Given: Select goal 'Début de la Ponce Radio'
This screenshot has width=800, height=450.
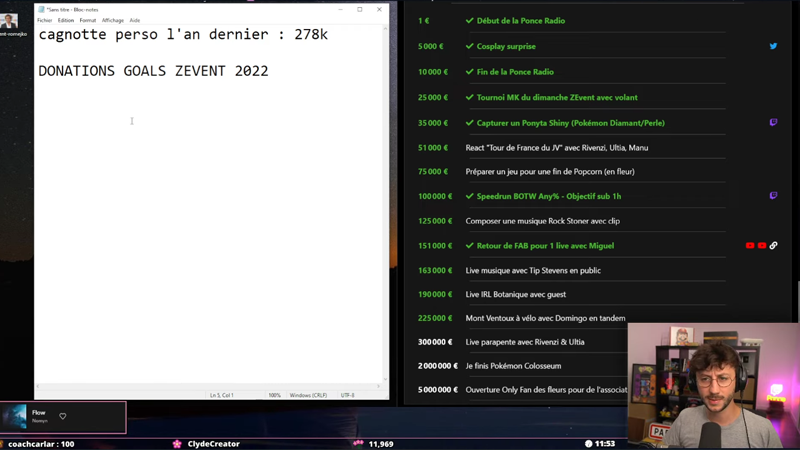Looking at the screenshot, I should (520, 21).
